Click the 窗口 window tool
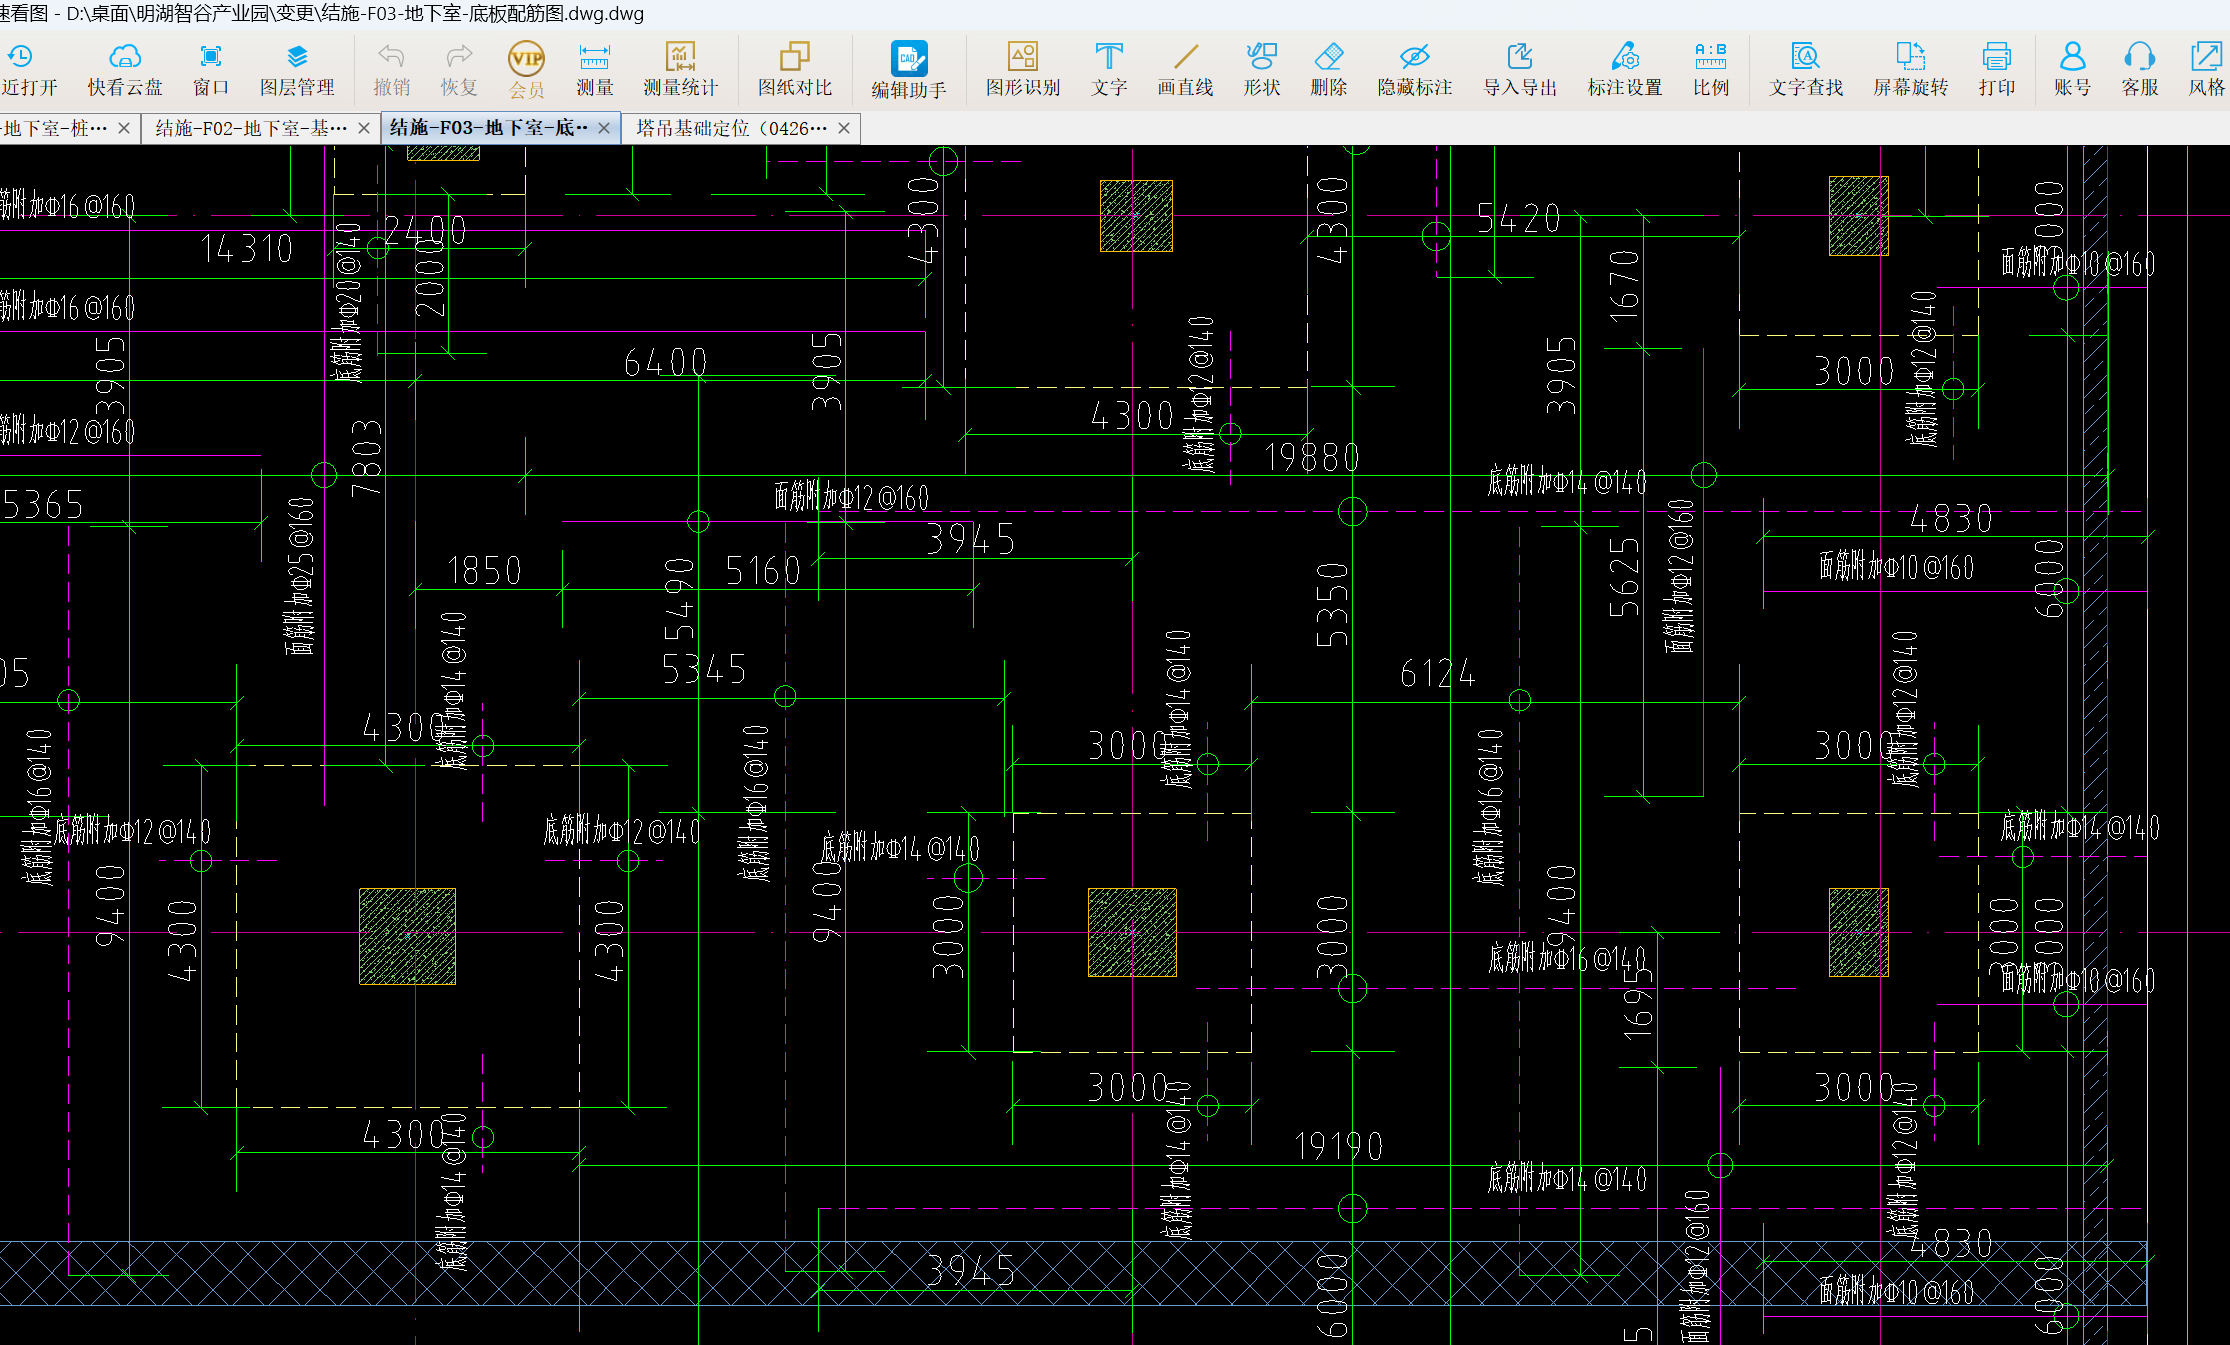This screenshot has height=1345, width=2230. (210, 70)
